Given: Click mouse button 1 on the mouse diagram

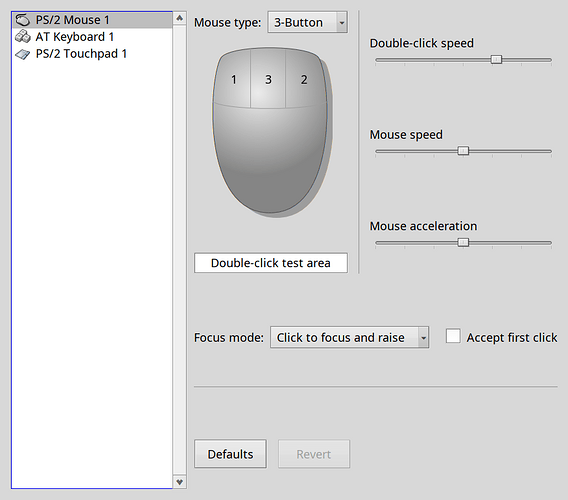Looking at the screenshot, I should pos(233,80).
